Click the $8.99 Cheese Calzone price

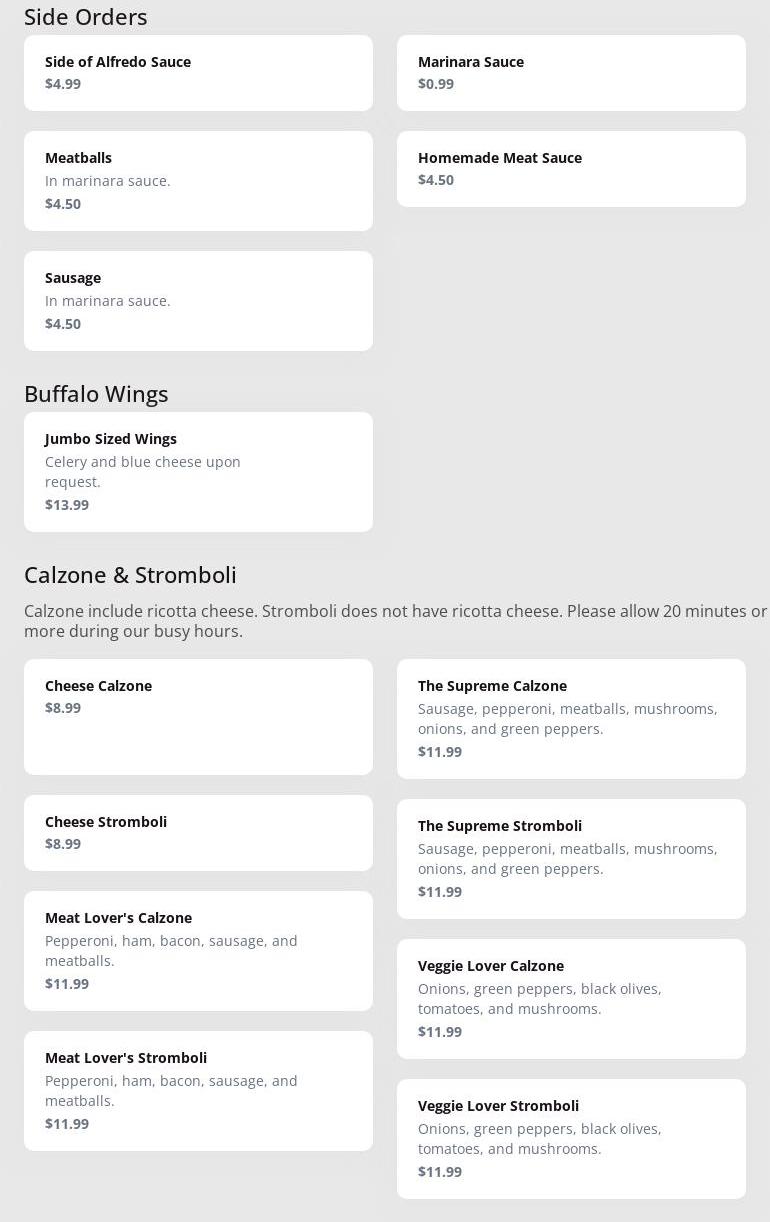[x=63, y=708]
